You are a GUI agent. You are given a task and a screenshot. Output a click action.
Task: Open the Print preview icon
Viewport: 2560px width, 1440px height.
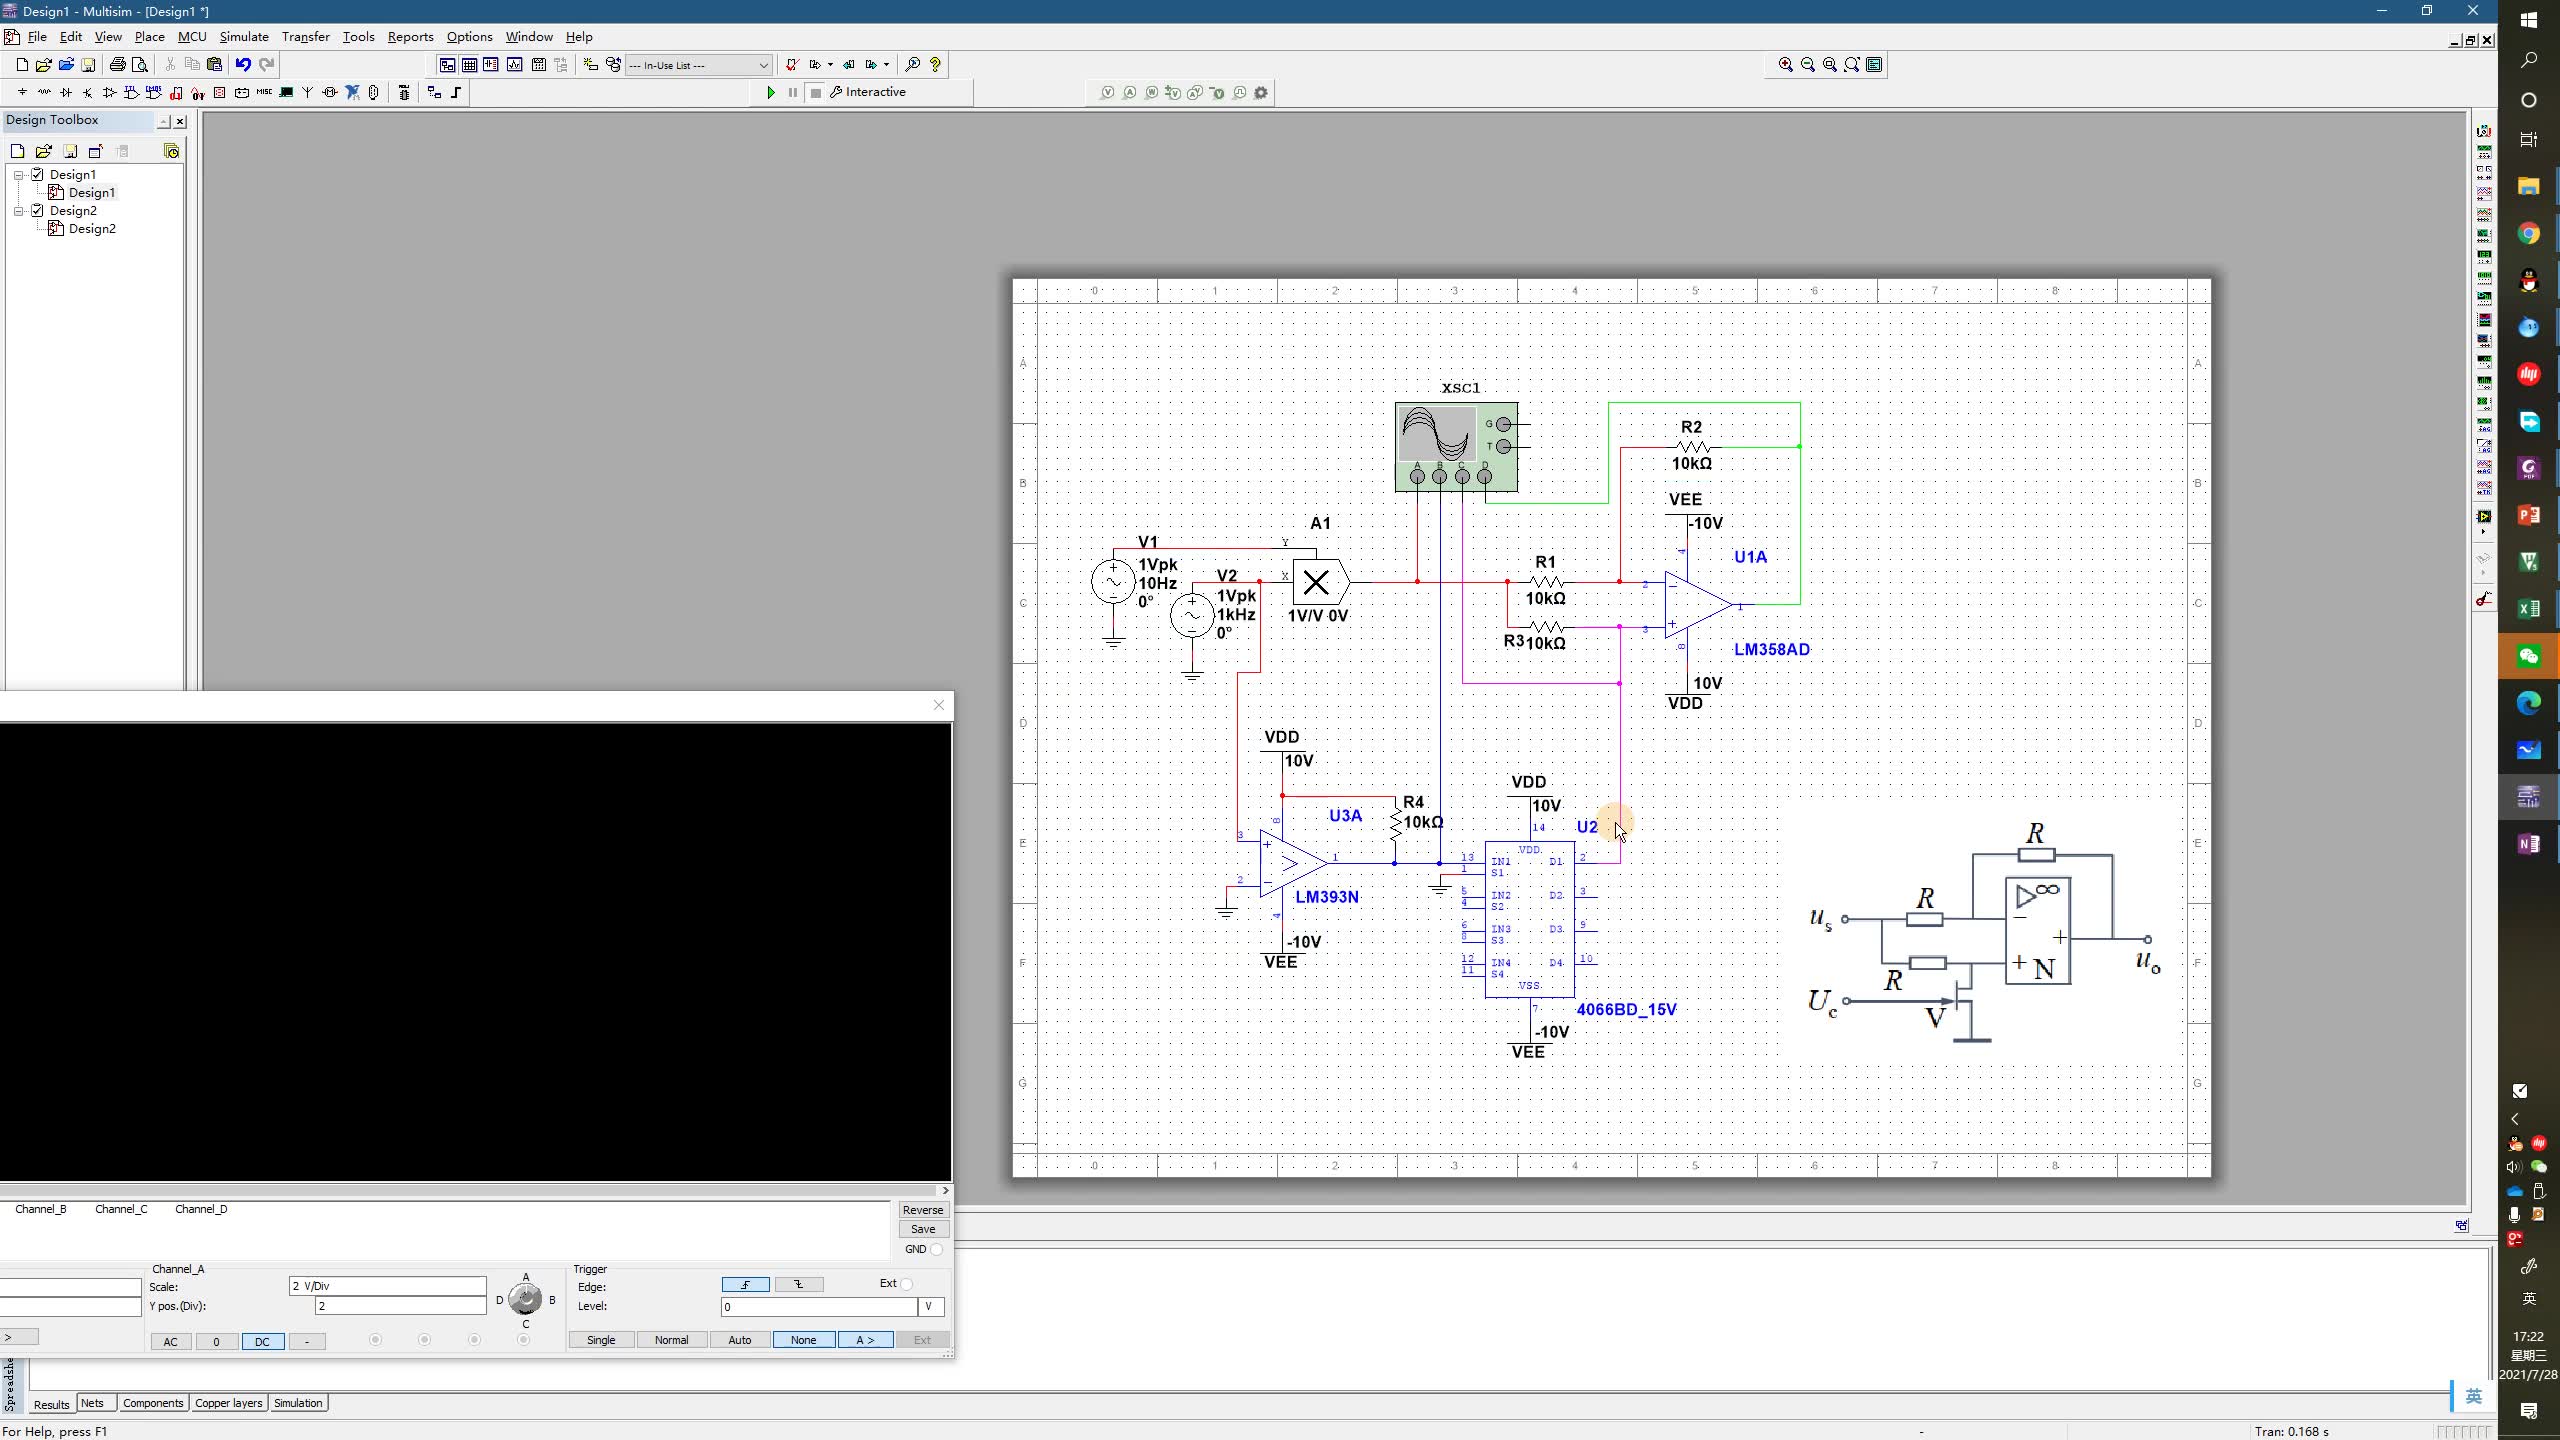(140, 65)
